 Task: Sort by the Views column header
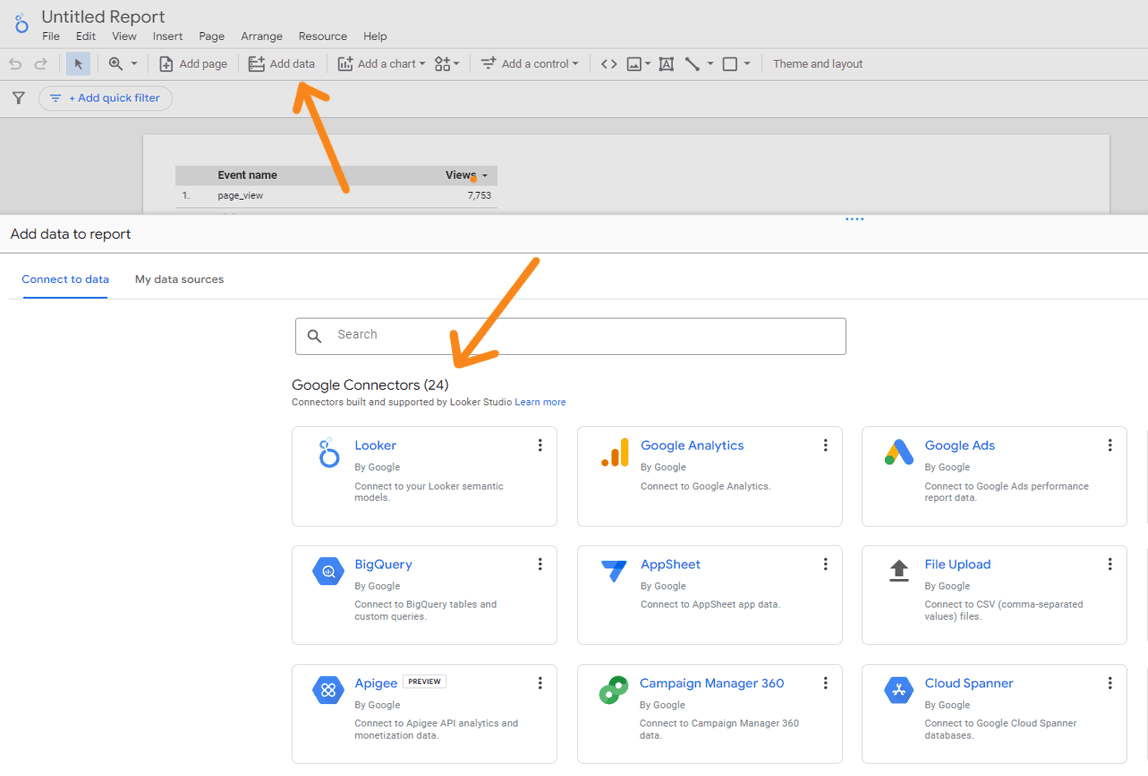(x=461, y=175)
